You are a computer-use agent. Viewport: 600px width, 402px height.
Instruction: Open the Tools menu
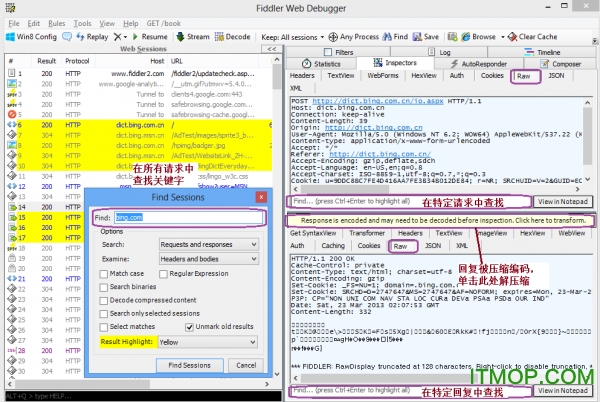(82, 23)
